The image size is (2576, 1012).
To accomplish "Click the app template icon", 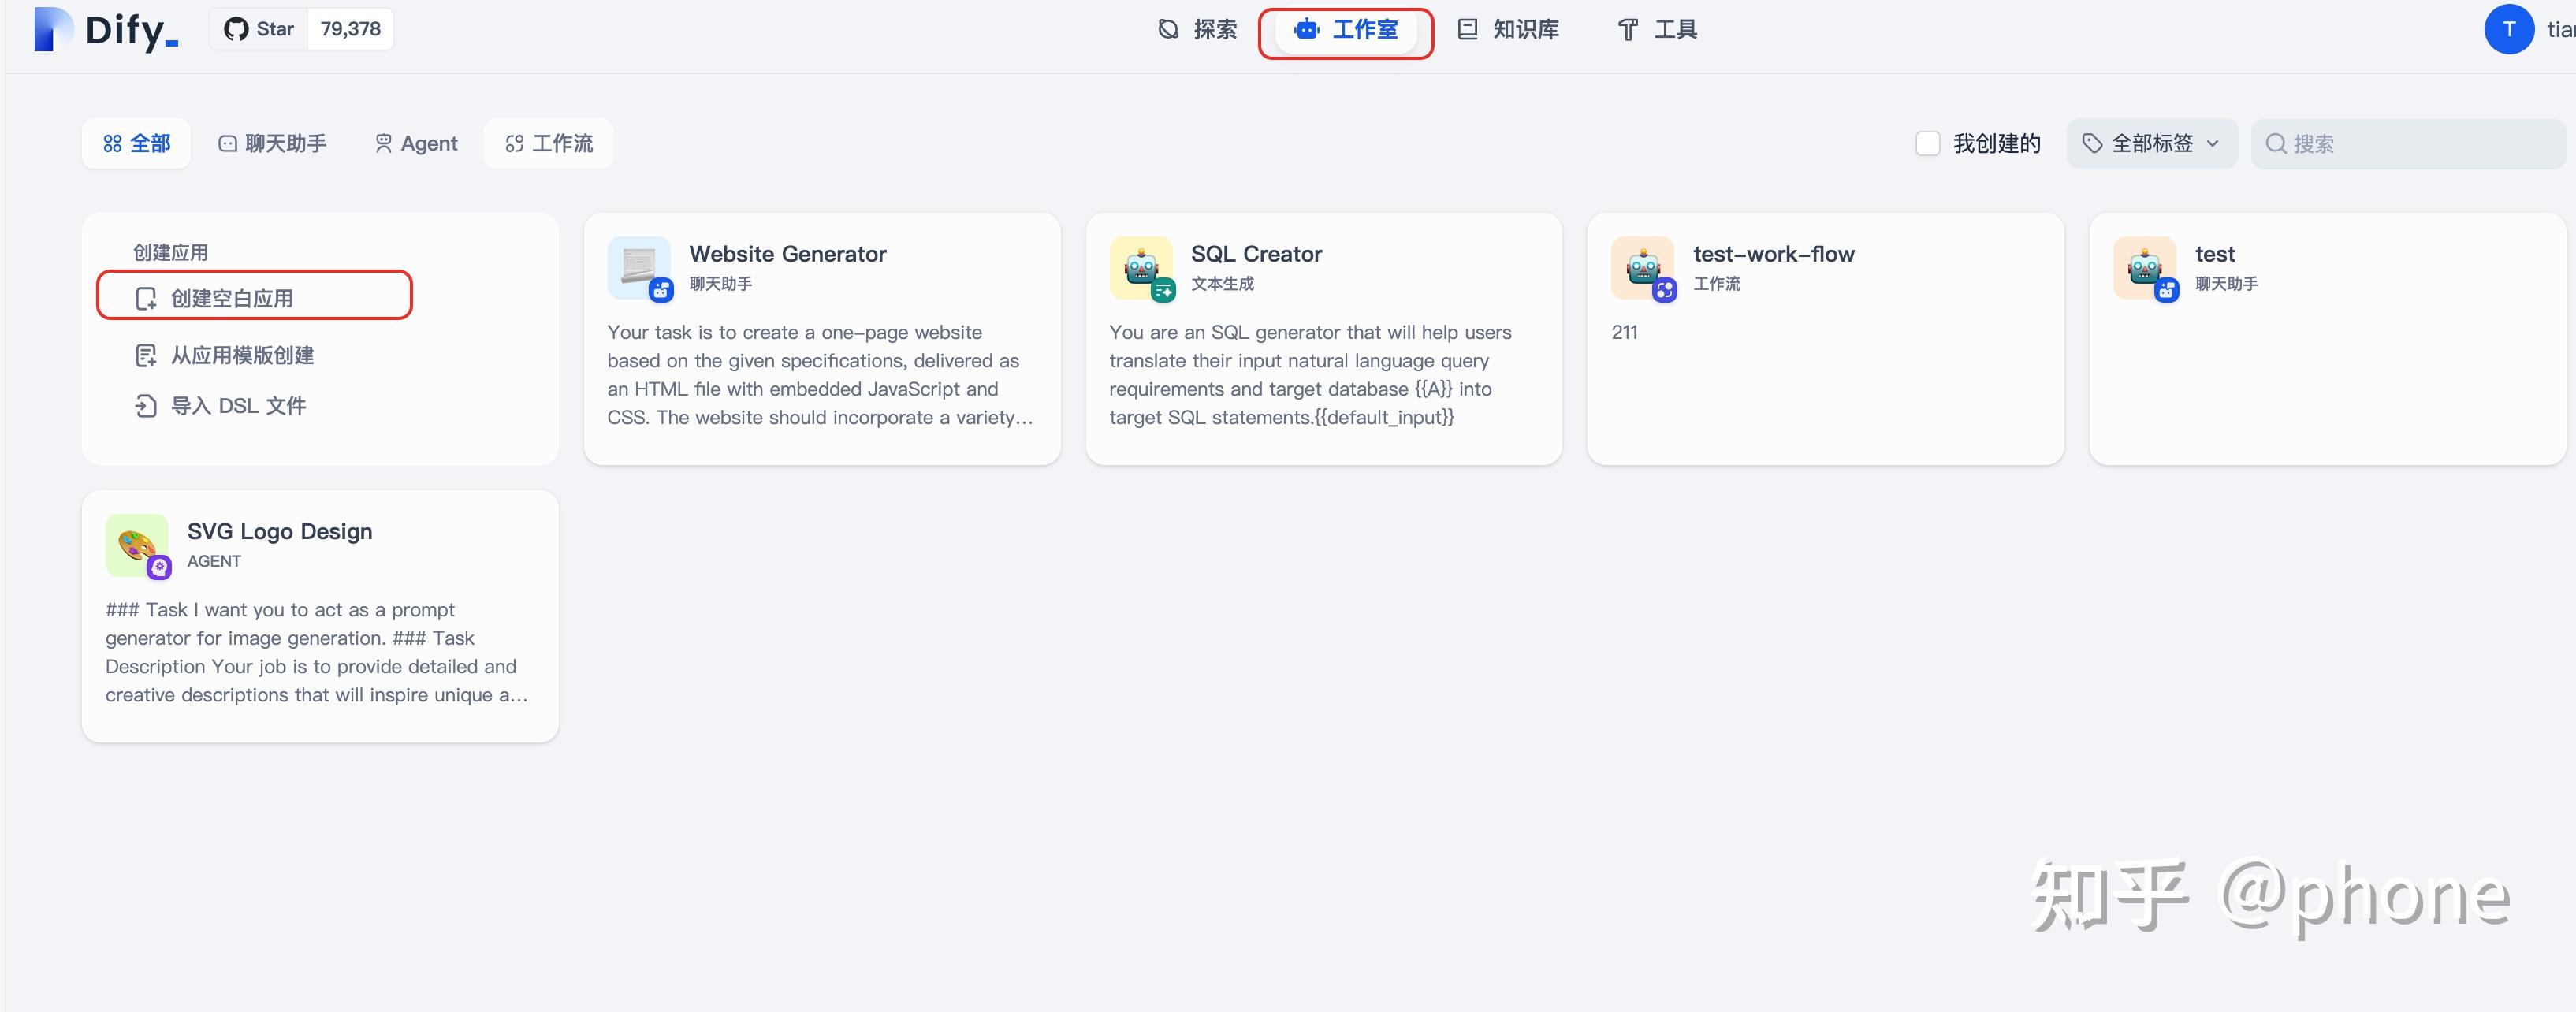I will pos(146,356).
